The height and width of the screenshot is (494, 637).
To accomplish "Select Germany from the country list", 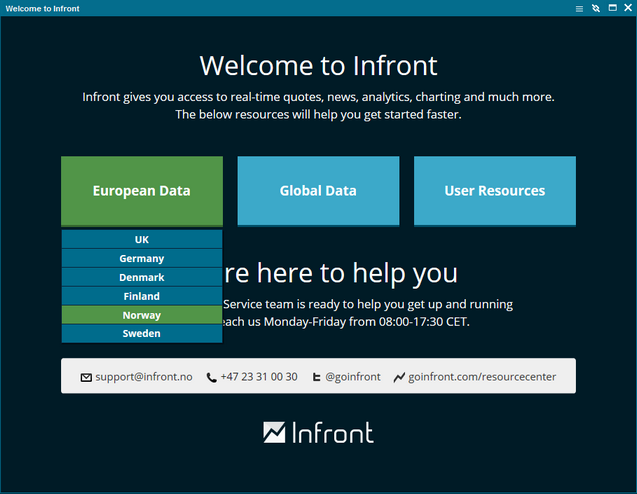I will pos(142,258).
